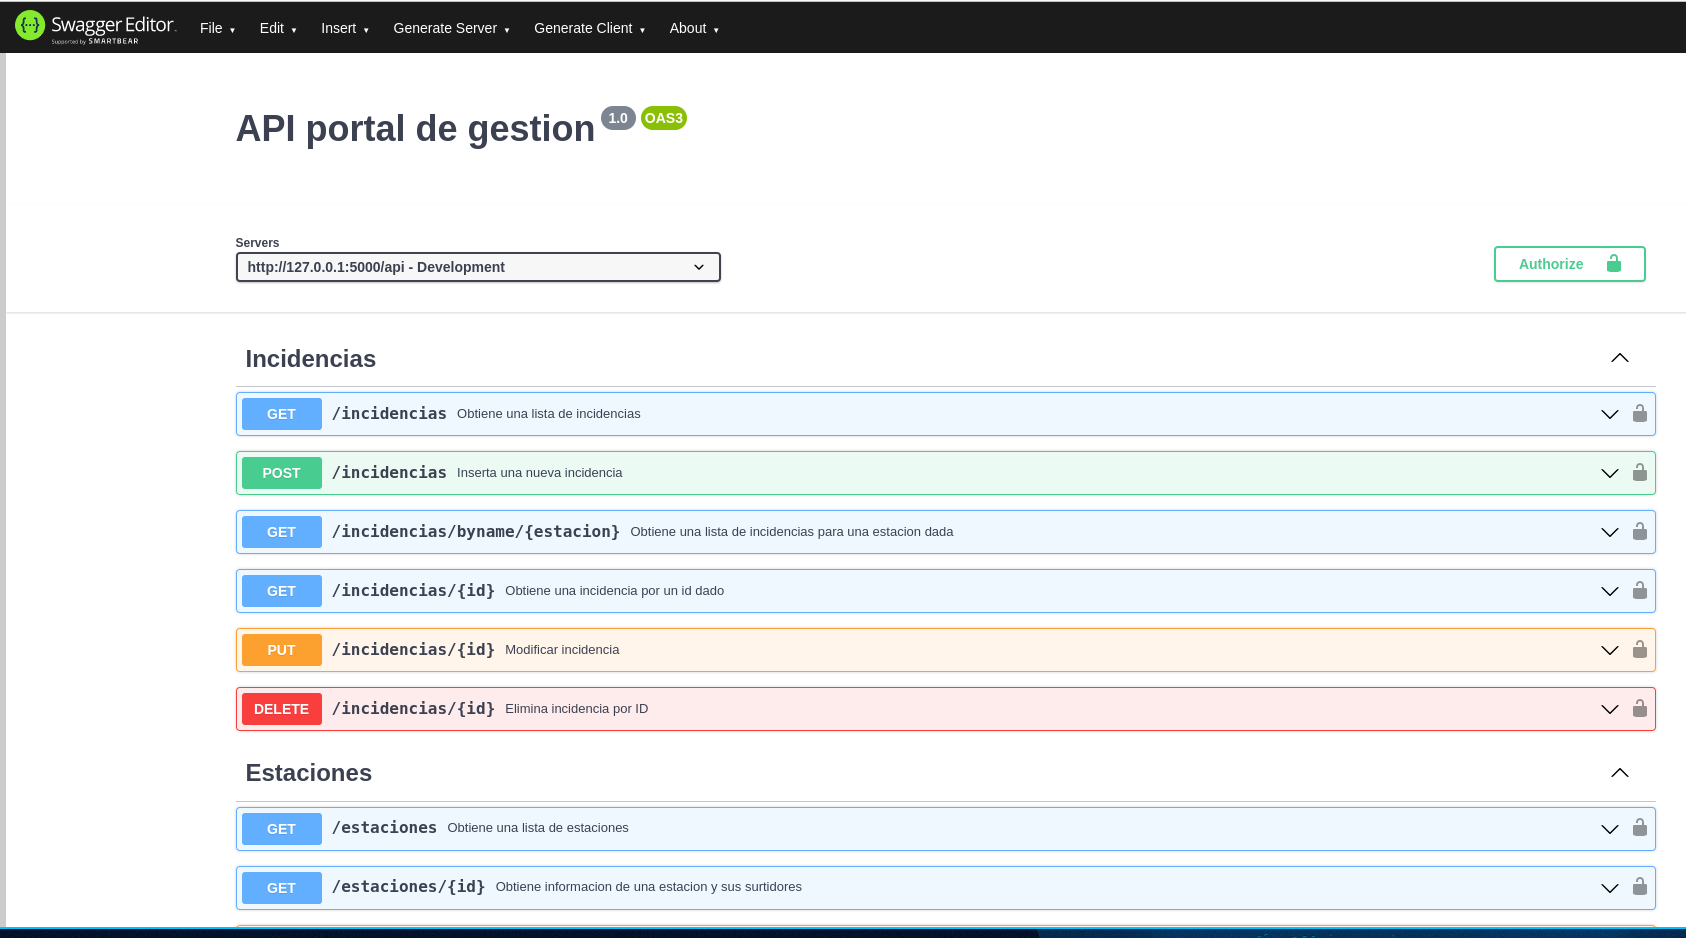Expand the GET /incidencias/{id} operation chevron
Viewport: 1686px width, 938px height.
tap(1610, 591)
